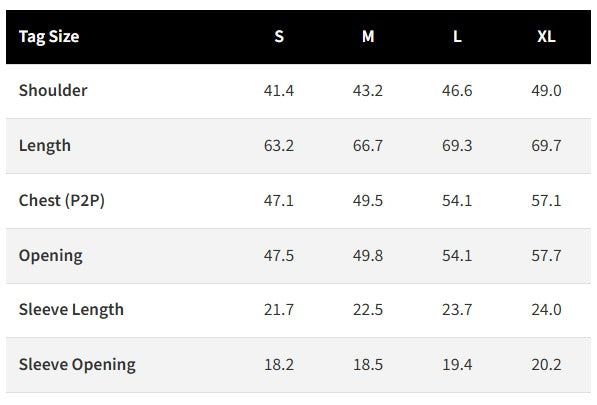This screenshot has width=597, height=405.
Task: Select the S size column header
Action: point(279,37)
